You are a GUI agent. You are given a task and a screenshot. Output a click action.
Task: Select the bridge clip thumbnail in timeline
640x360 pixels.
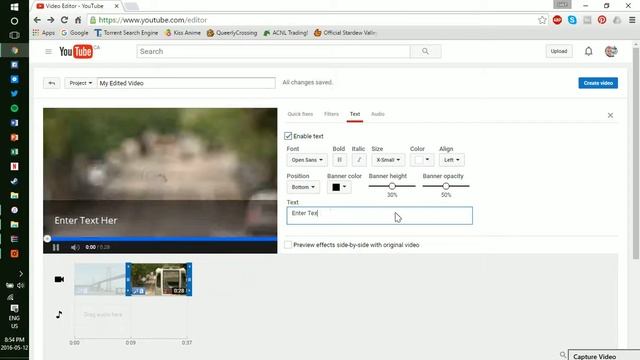(x=100, y=279)
